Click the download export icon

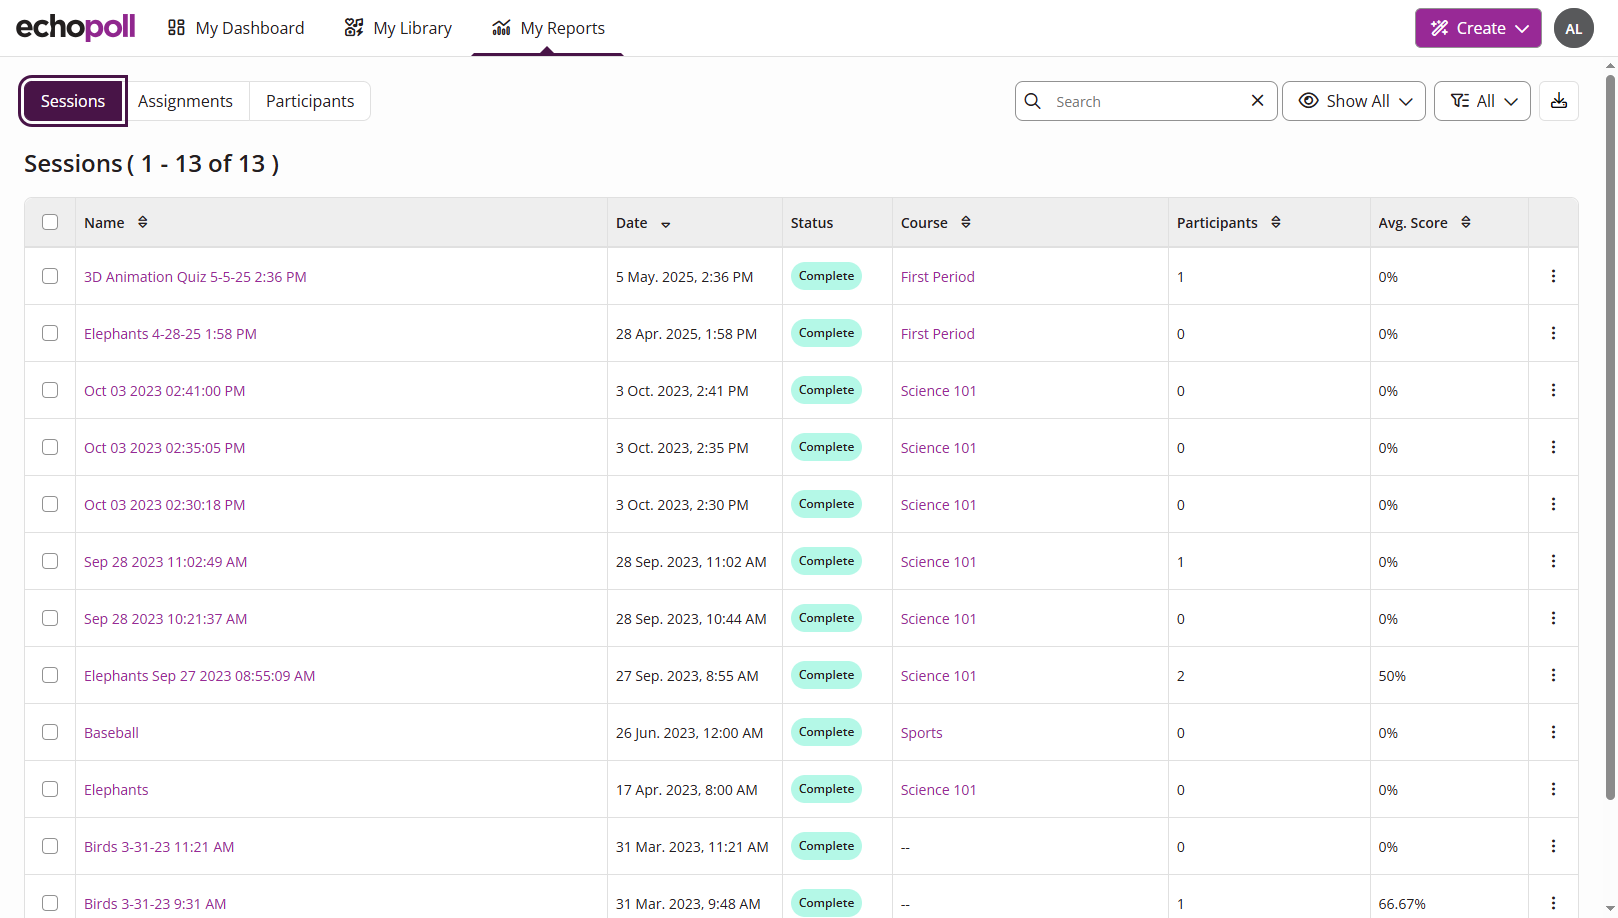[1559, 101]
